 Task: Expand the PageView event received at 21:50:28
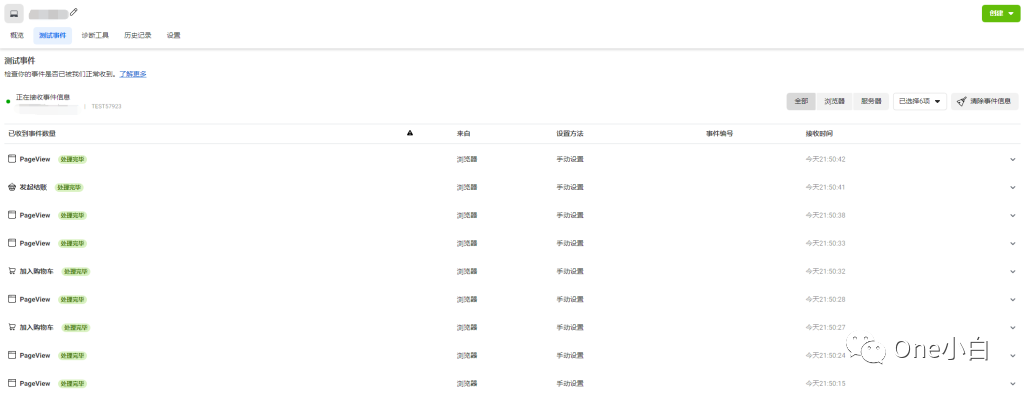click(x=1013, y=300)
